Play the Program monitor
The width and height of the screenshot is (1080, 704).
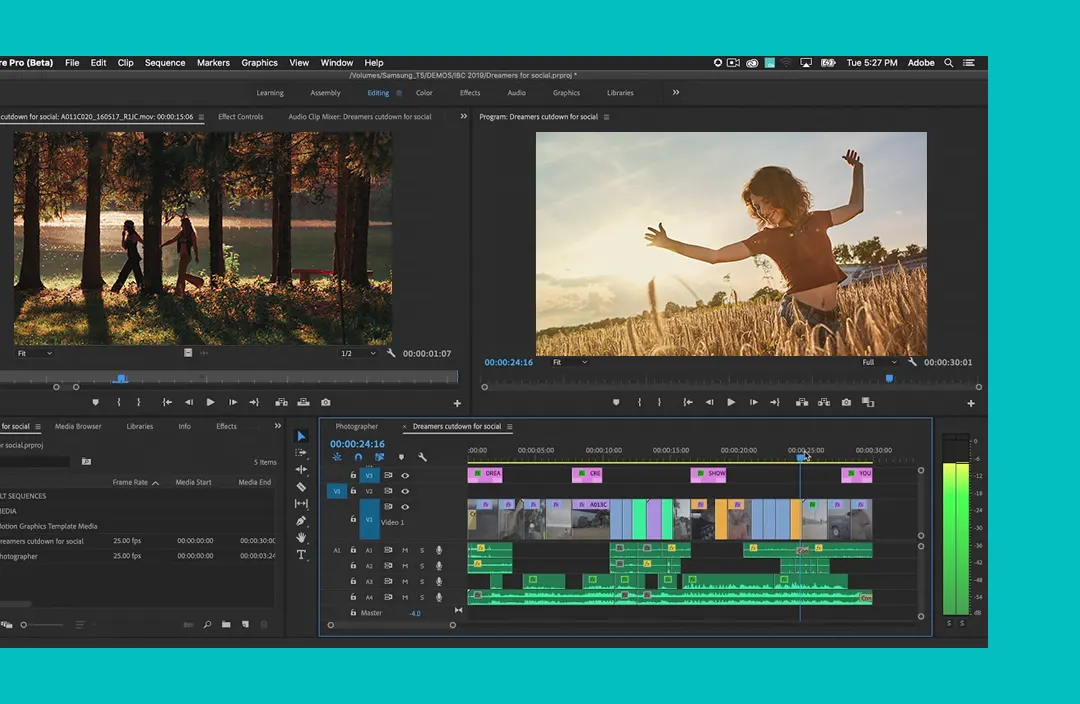point(731,402)
